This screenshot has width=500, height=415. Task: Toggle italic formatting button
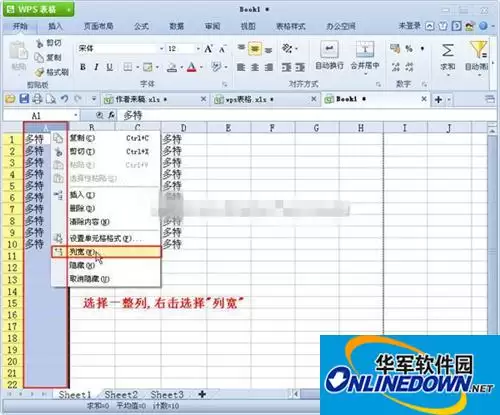[x=96, y=67]
